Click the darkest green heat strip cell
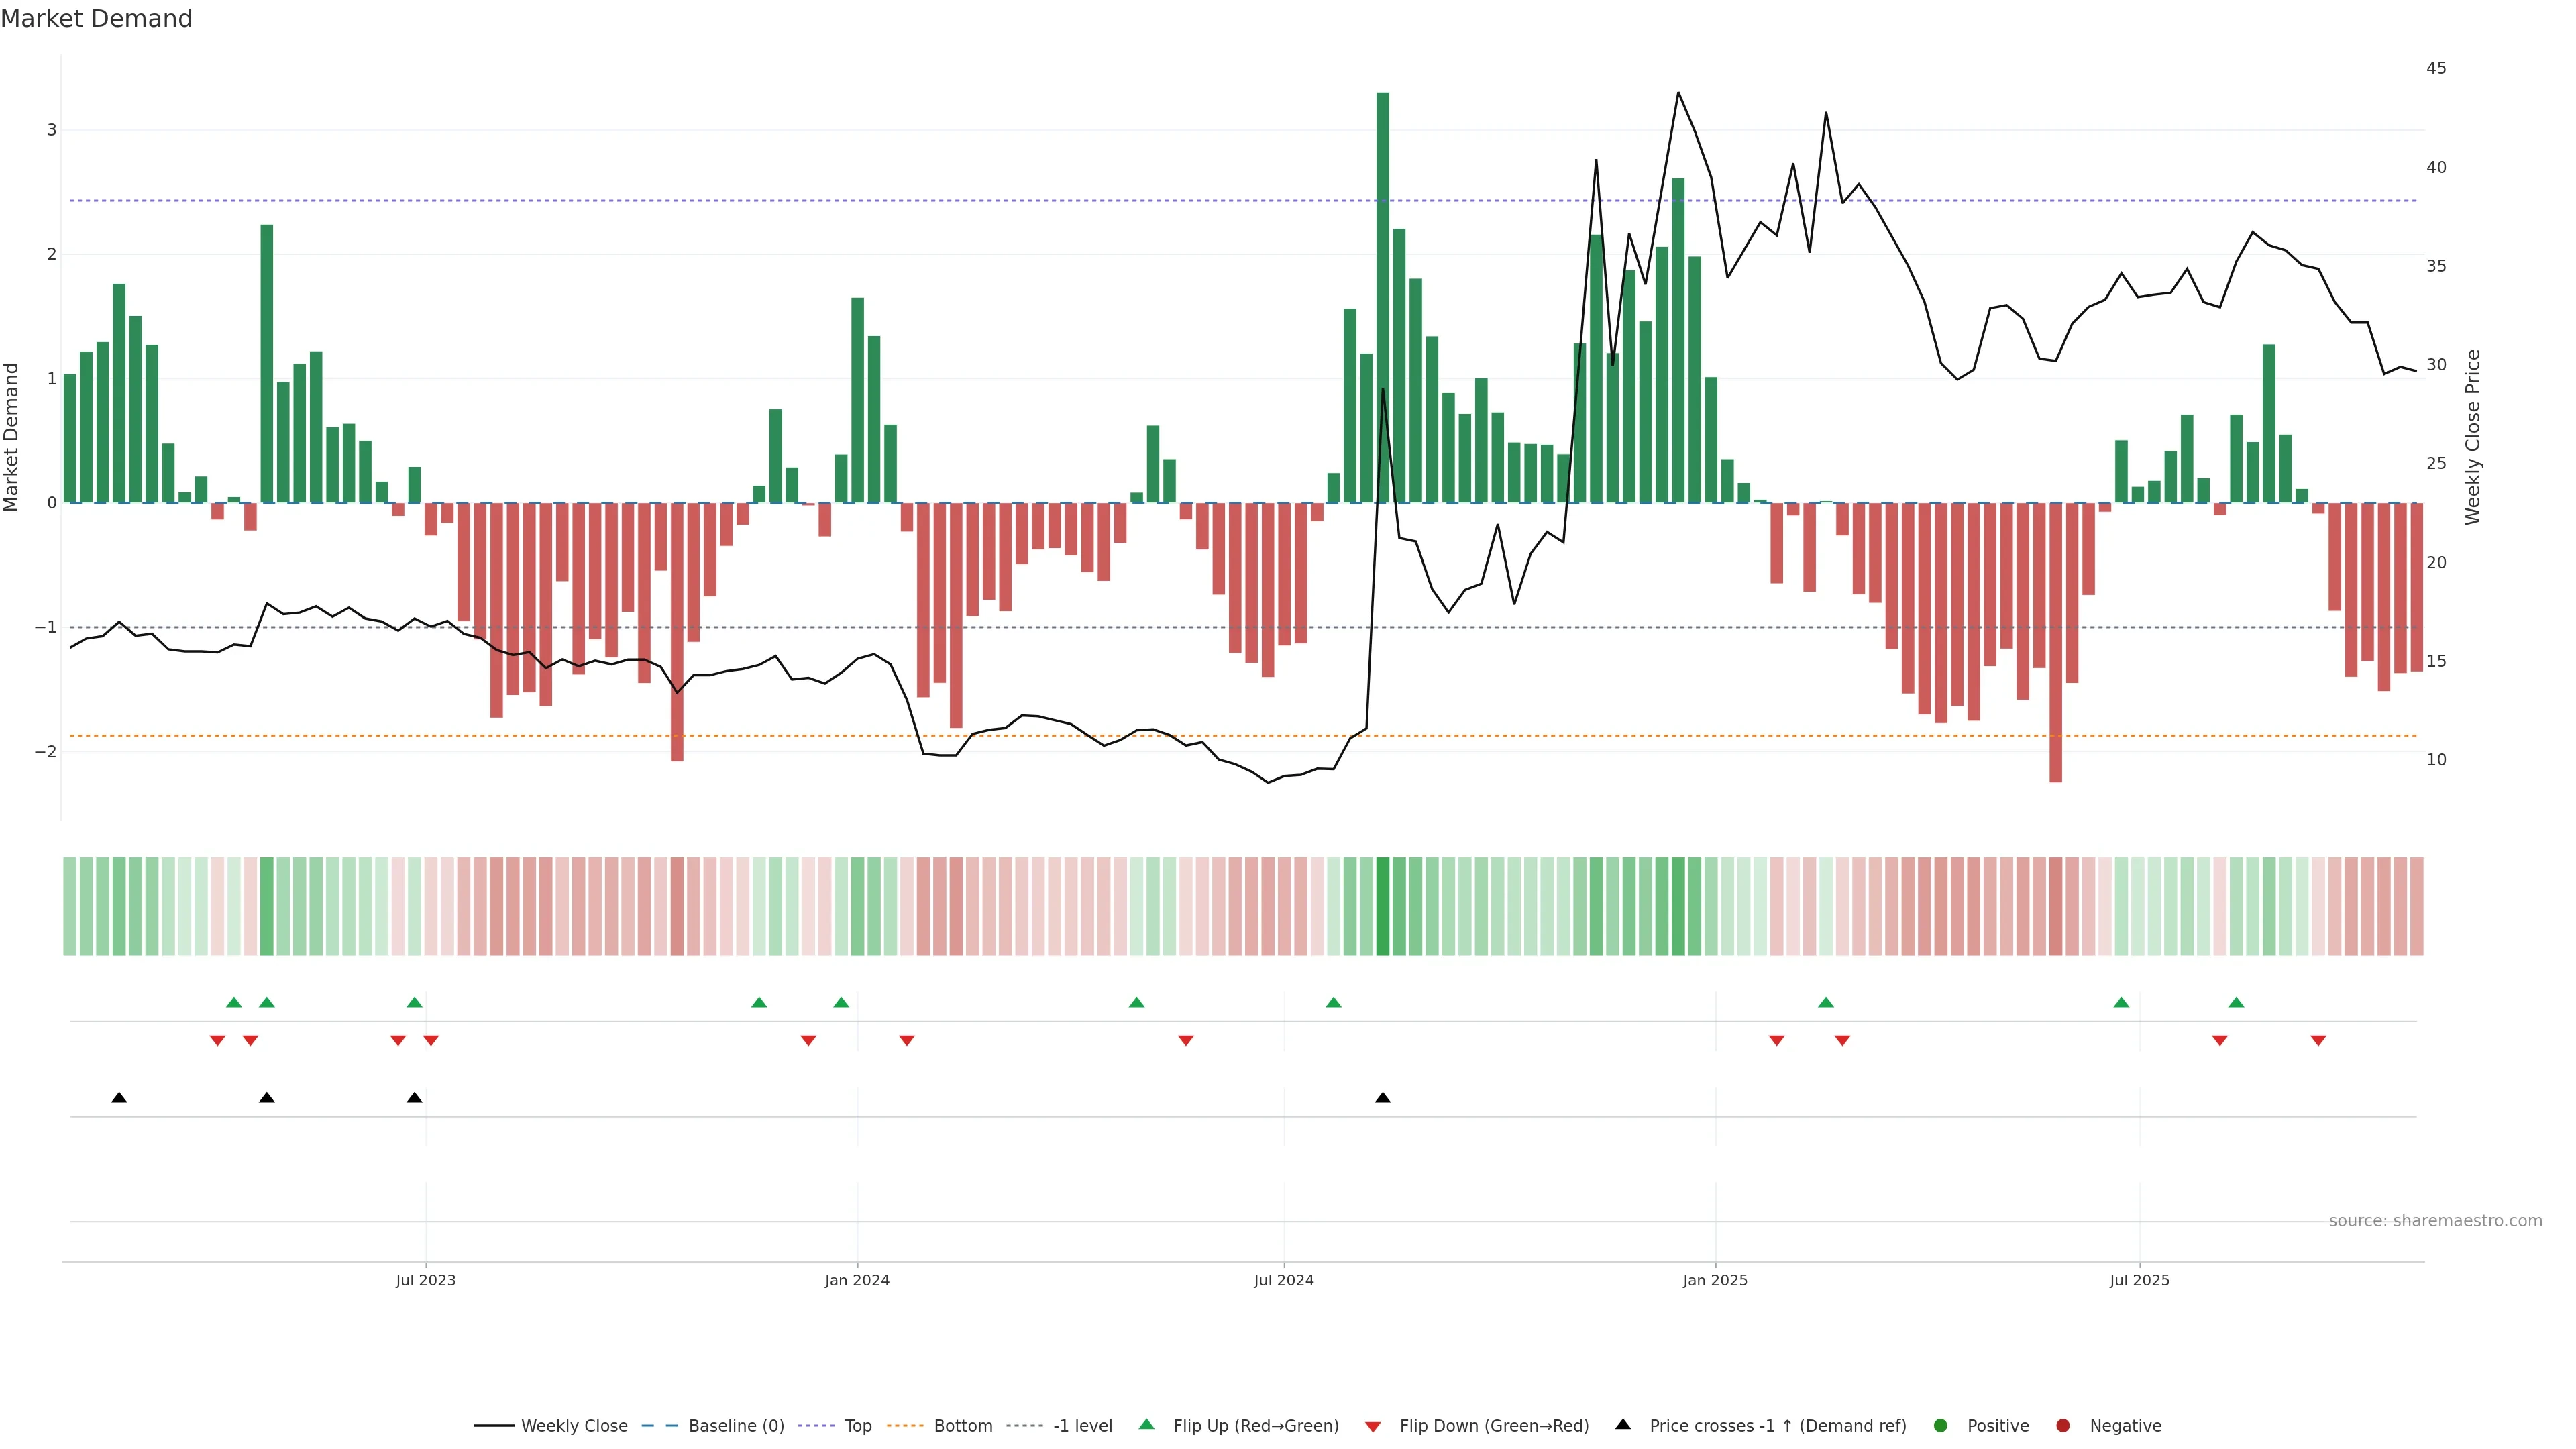Image resolution: width=2576 pixels, height=1449 pixels. coord(1383,906)
